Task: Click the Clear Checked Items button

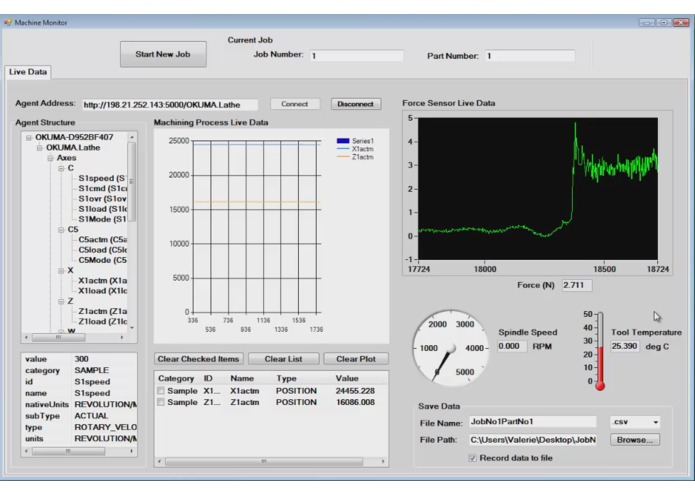Action: [199, 359]
